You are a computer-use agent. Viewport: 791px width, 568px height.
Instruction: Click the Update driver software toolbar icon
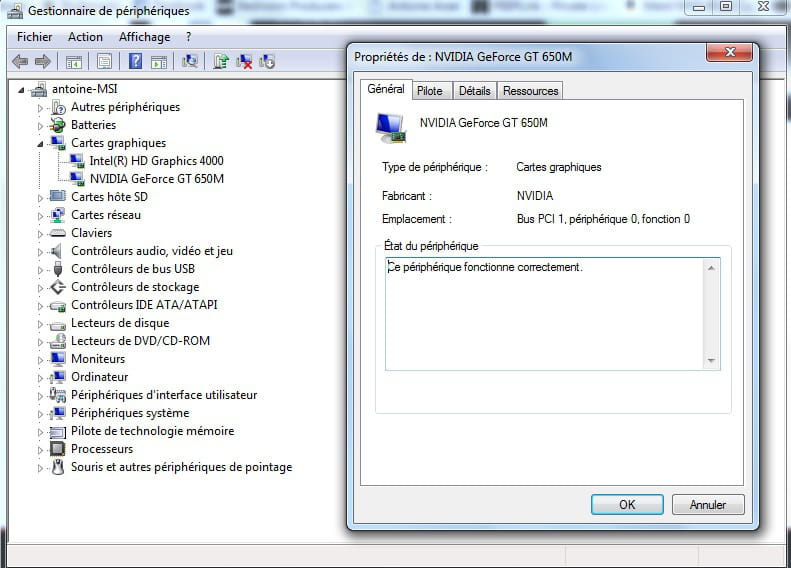click(x=220, y=62)
